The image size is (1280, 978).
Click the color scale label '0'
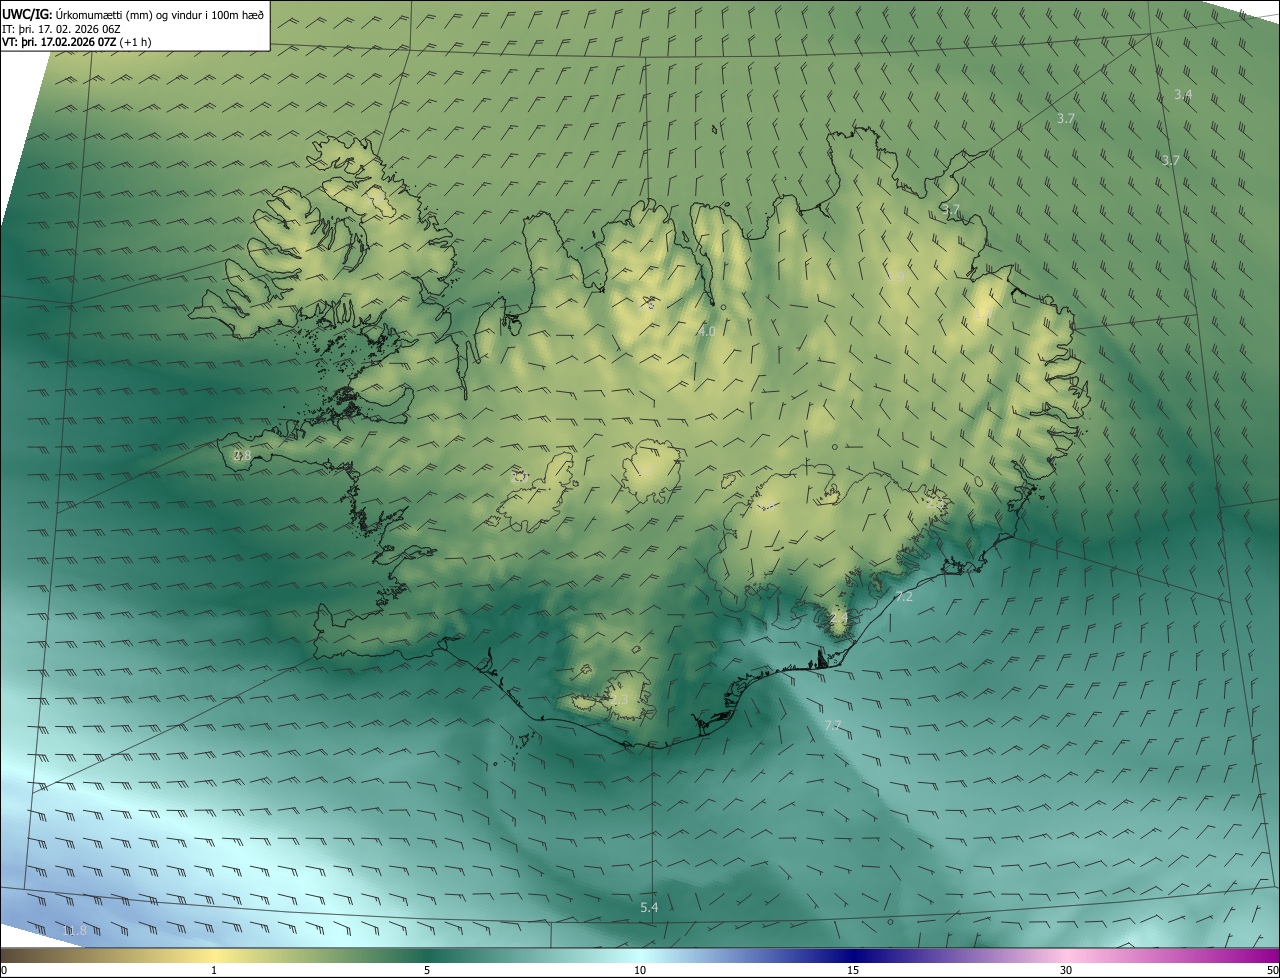click(4, 970)
